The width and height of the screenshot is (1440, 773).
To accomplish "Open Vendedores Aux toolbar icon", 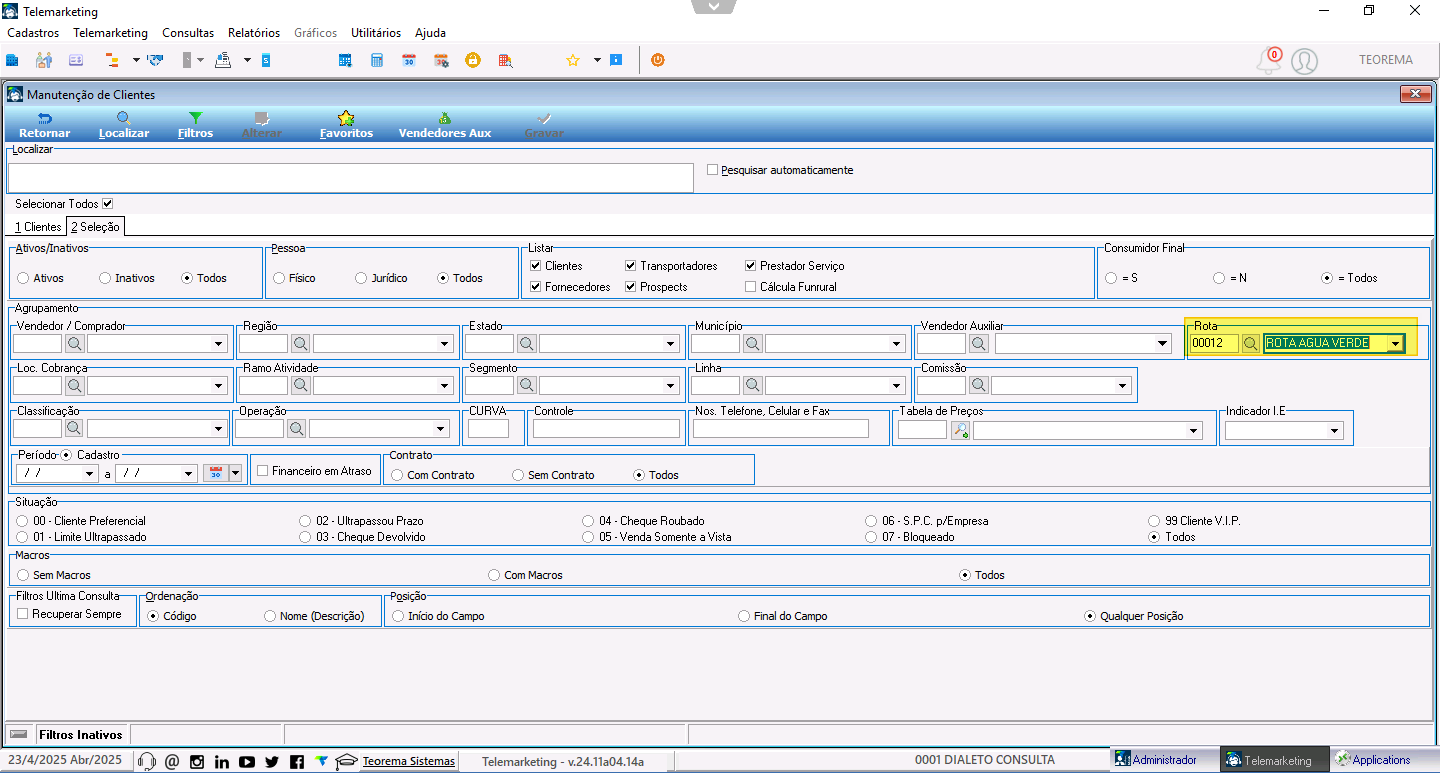I will coord(444,118).
